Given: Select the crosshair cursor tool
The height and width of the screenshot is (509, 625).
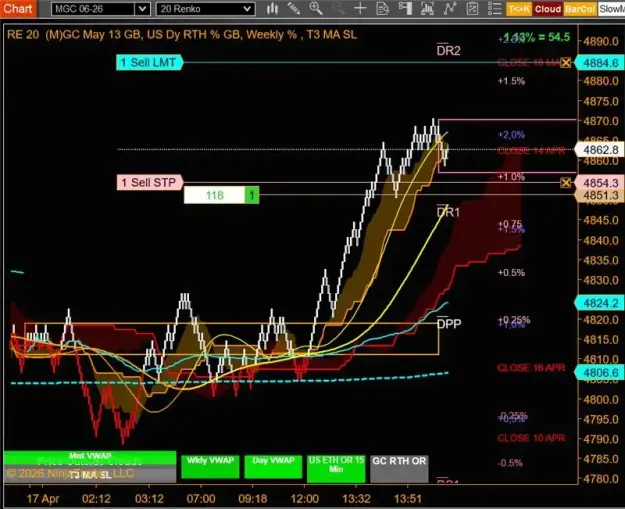Looking at the screenshot, I should pos(360,8).
